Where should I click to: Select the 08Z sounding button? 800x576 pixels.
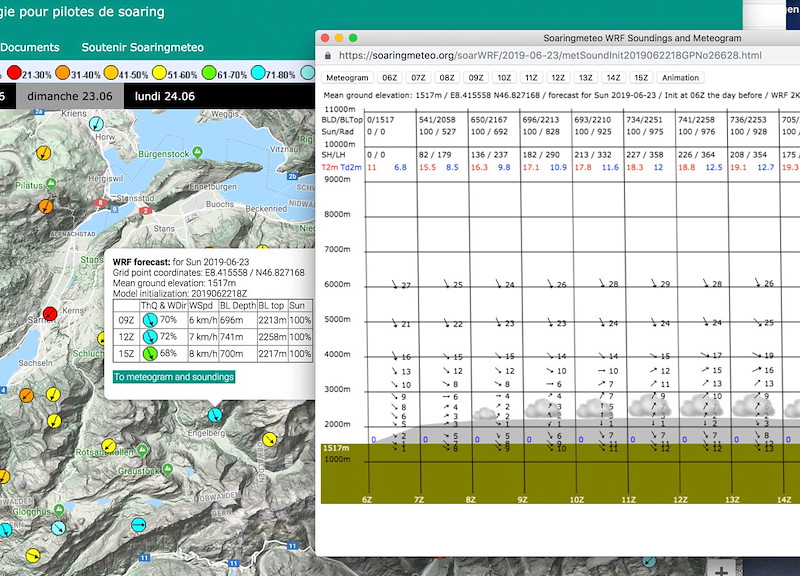[446, 78]
